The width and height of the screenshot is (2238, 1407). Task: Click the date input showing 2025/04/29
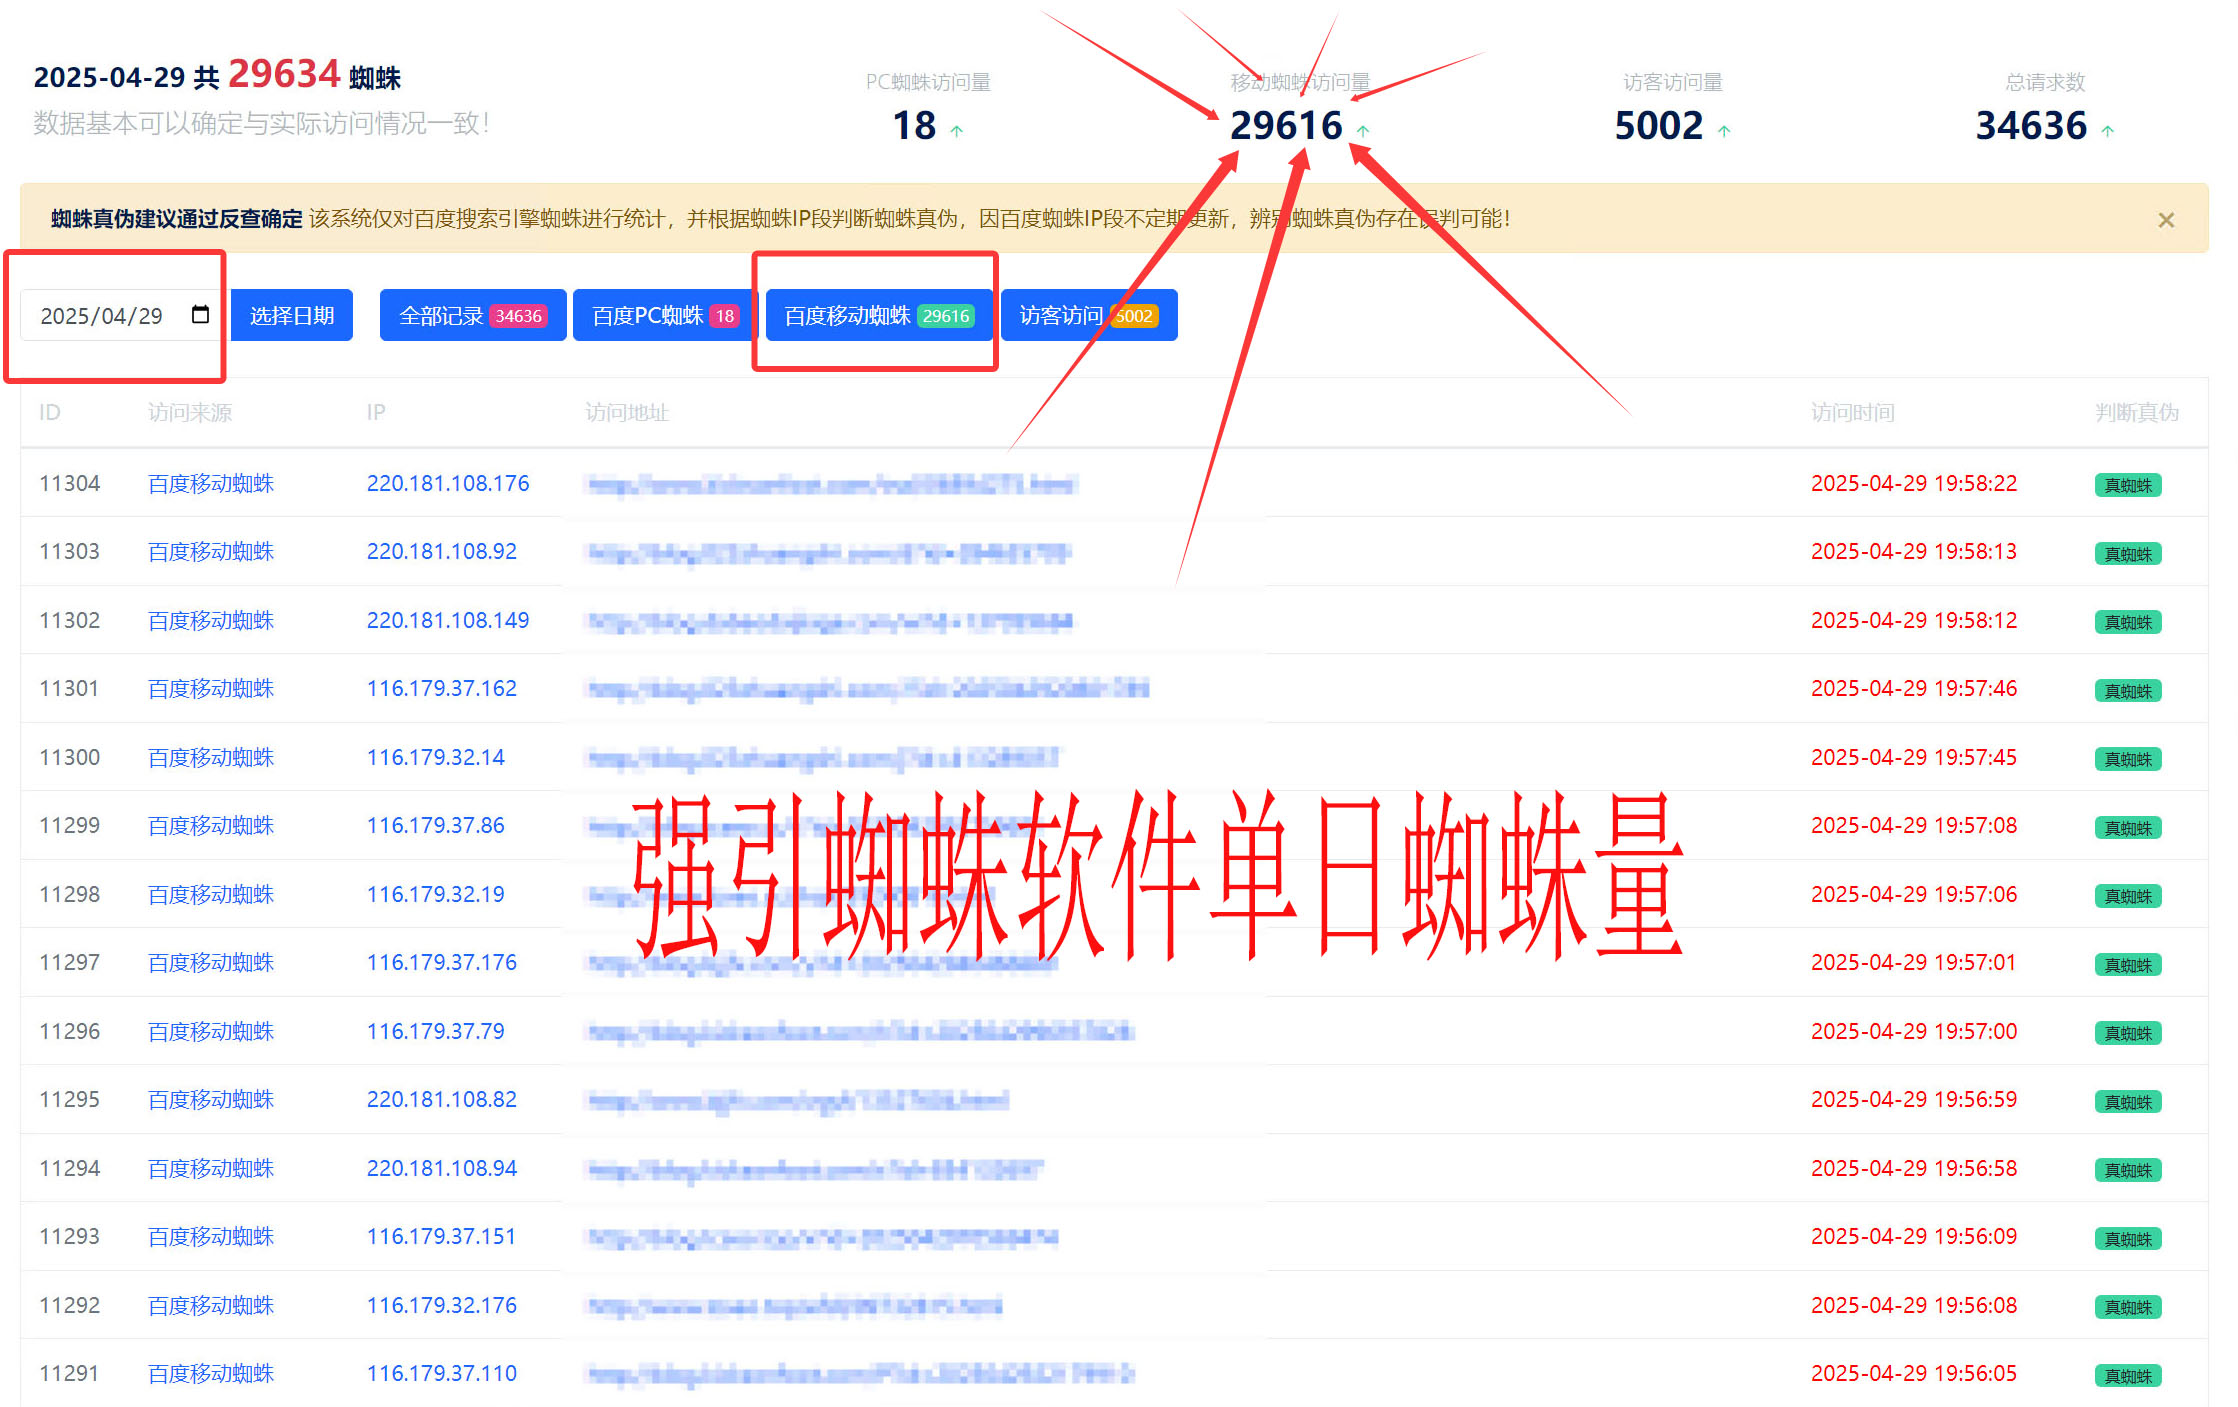(102, 316)
